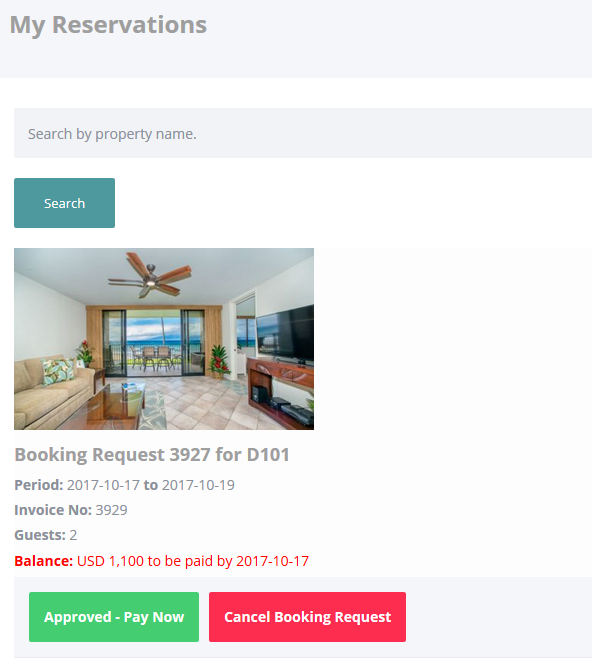This screenshot has height=672, width=592.
Task: Open Booking Request 3927 for D101 title
Action: tap(152, 455)
